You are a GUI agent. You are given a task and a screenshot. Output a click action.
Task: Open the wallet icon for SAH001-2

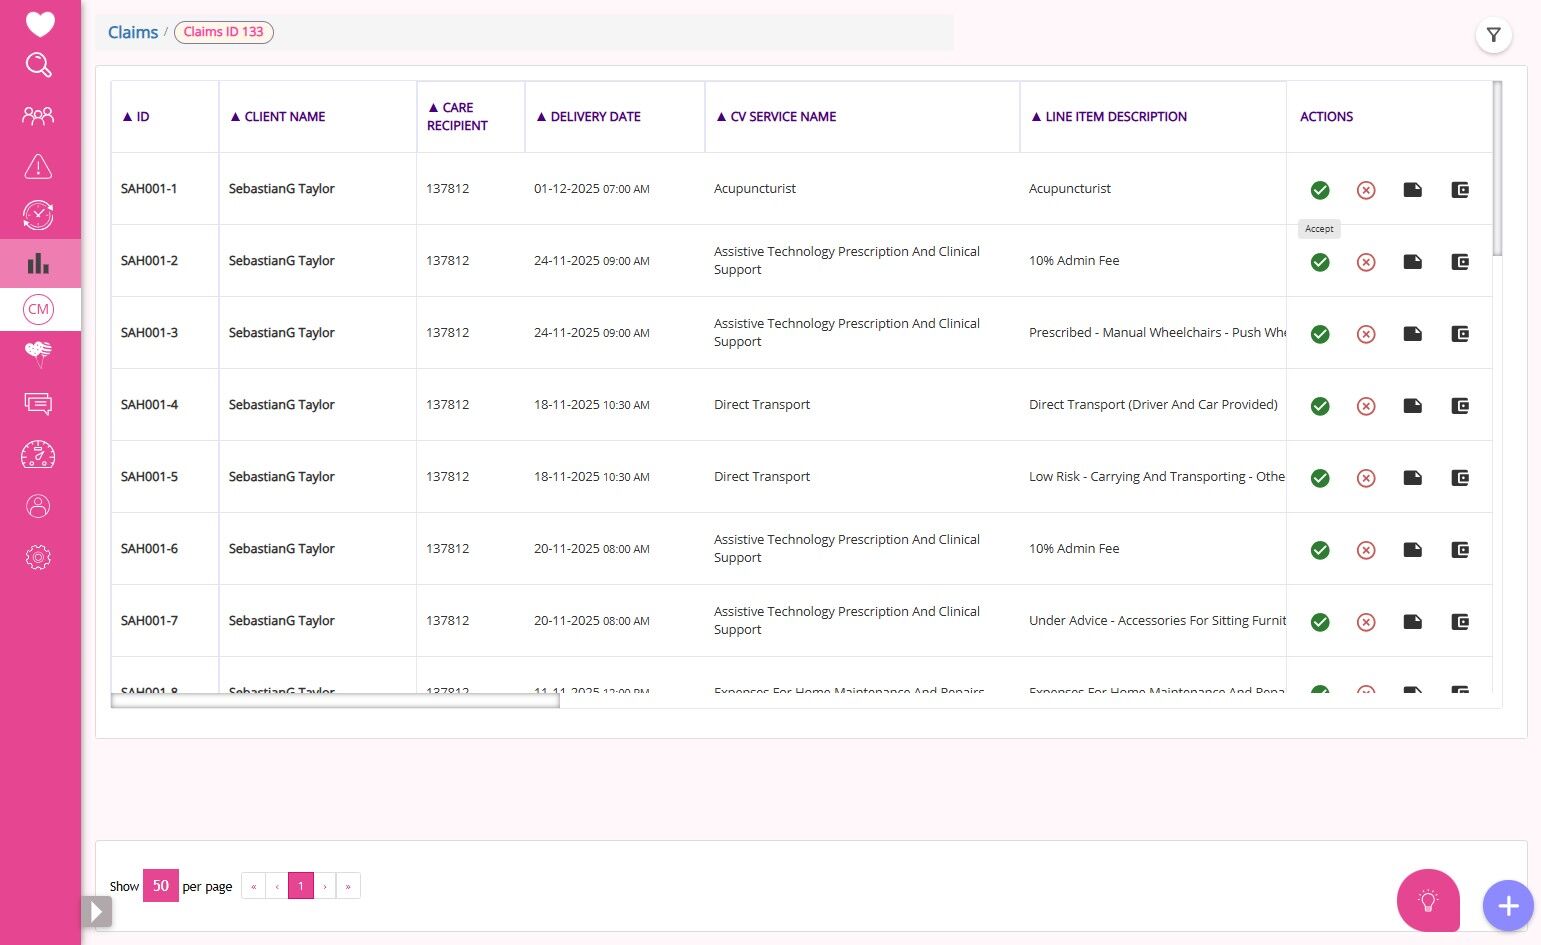point(1460,261)
